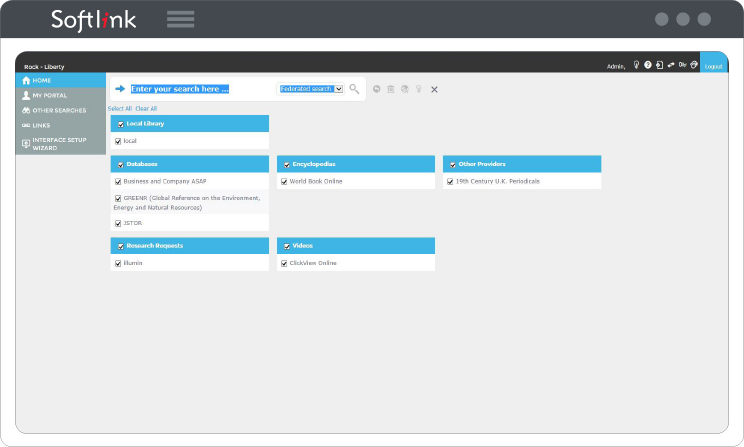Click the blue arrow beside search box

tap(120, 89)
